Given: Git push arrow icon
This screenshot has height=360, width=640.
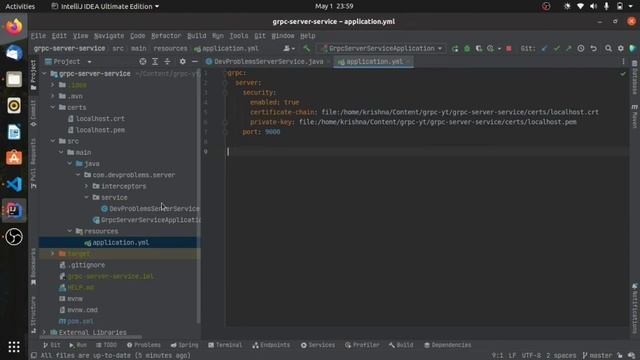Looking at the screenshot, I should point(568,49).
